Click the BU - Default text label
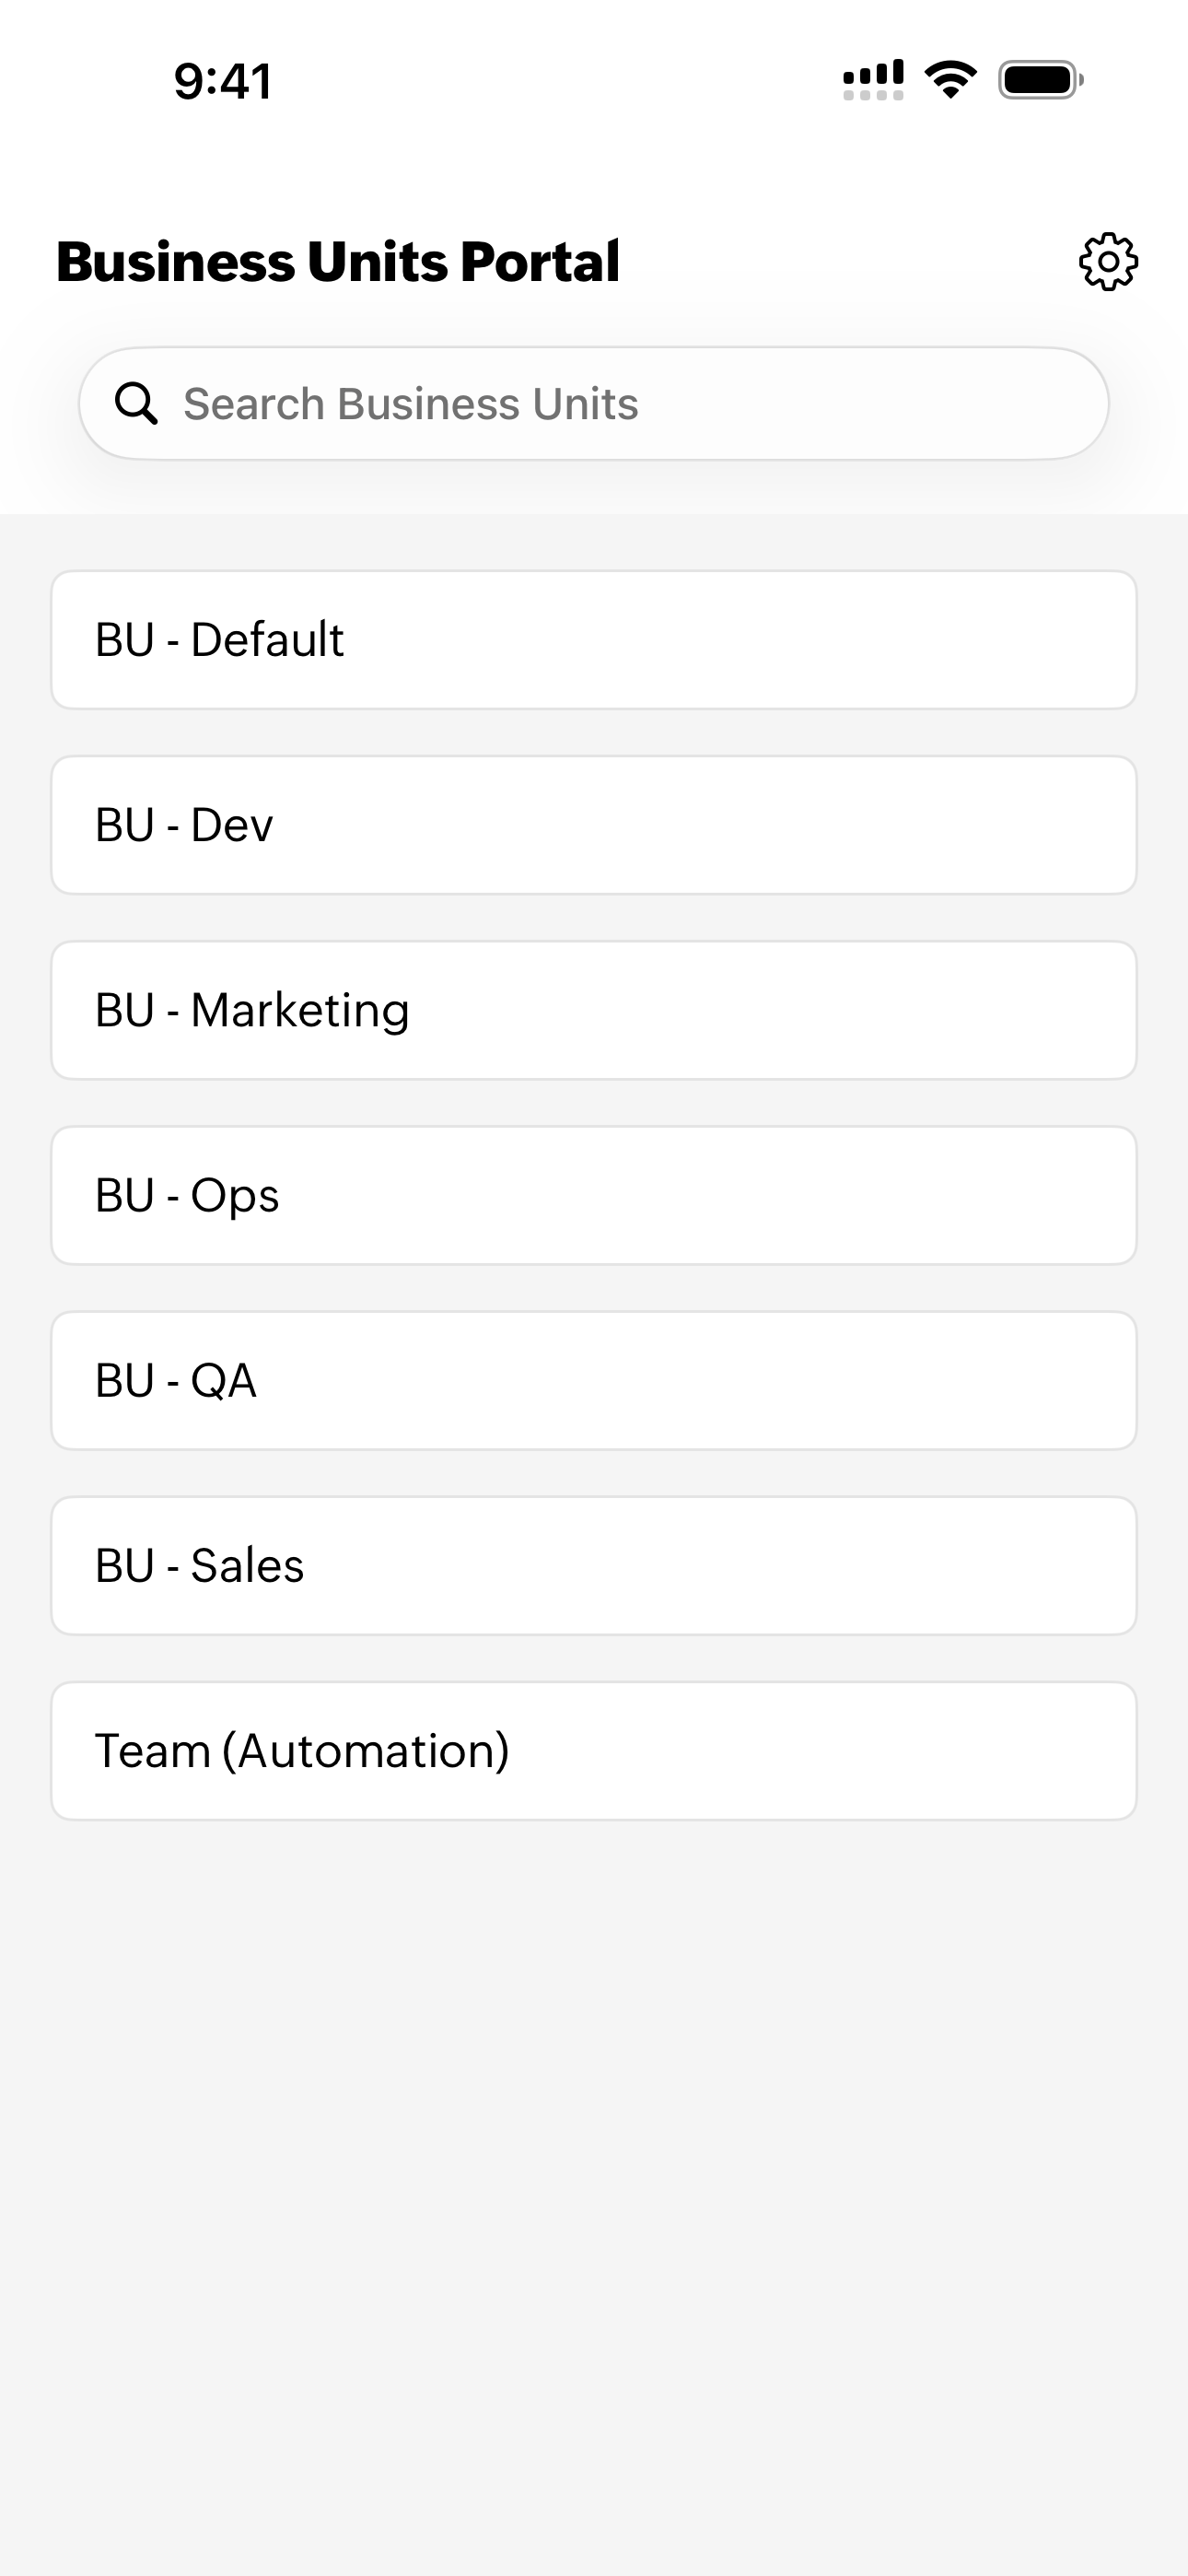1188x2576 pixels. click(x=219, y=640)
